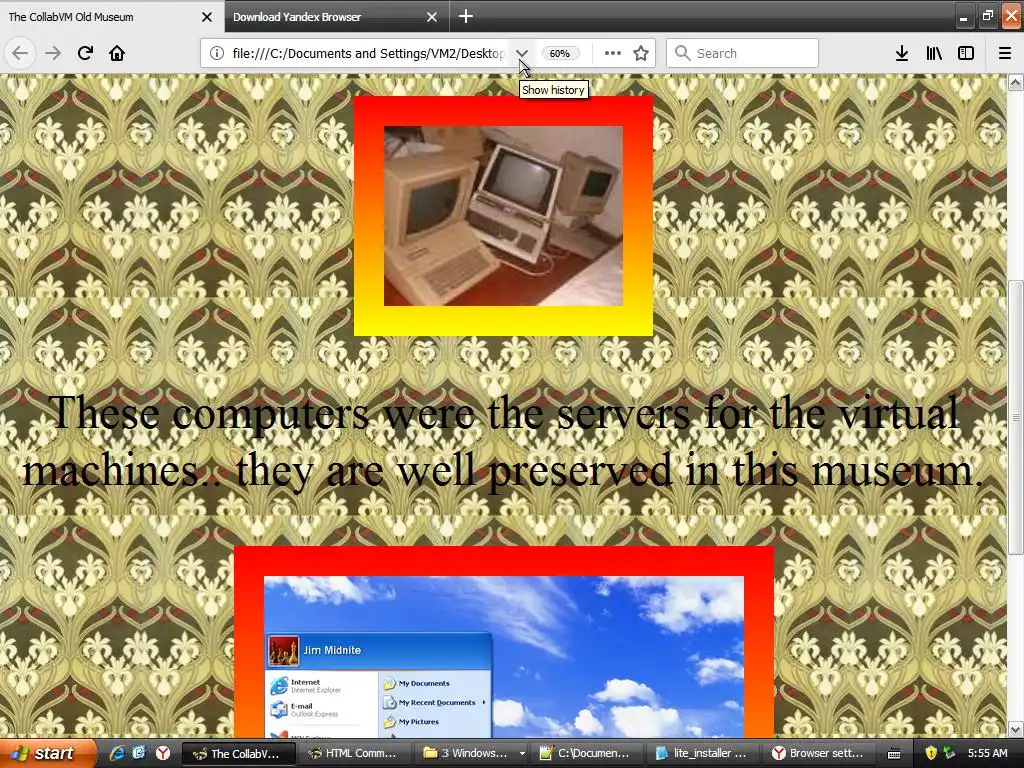The width and height of the screenshot is (1024, 768).
Task: Go back to the previous page
Action: pos(20,53)
